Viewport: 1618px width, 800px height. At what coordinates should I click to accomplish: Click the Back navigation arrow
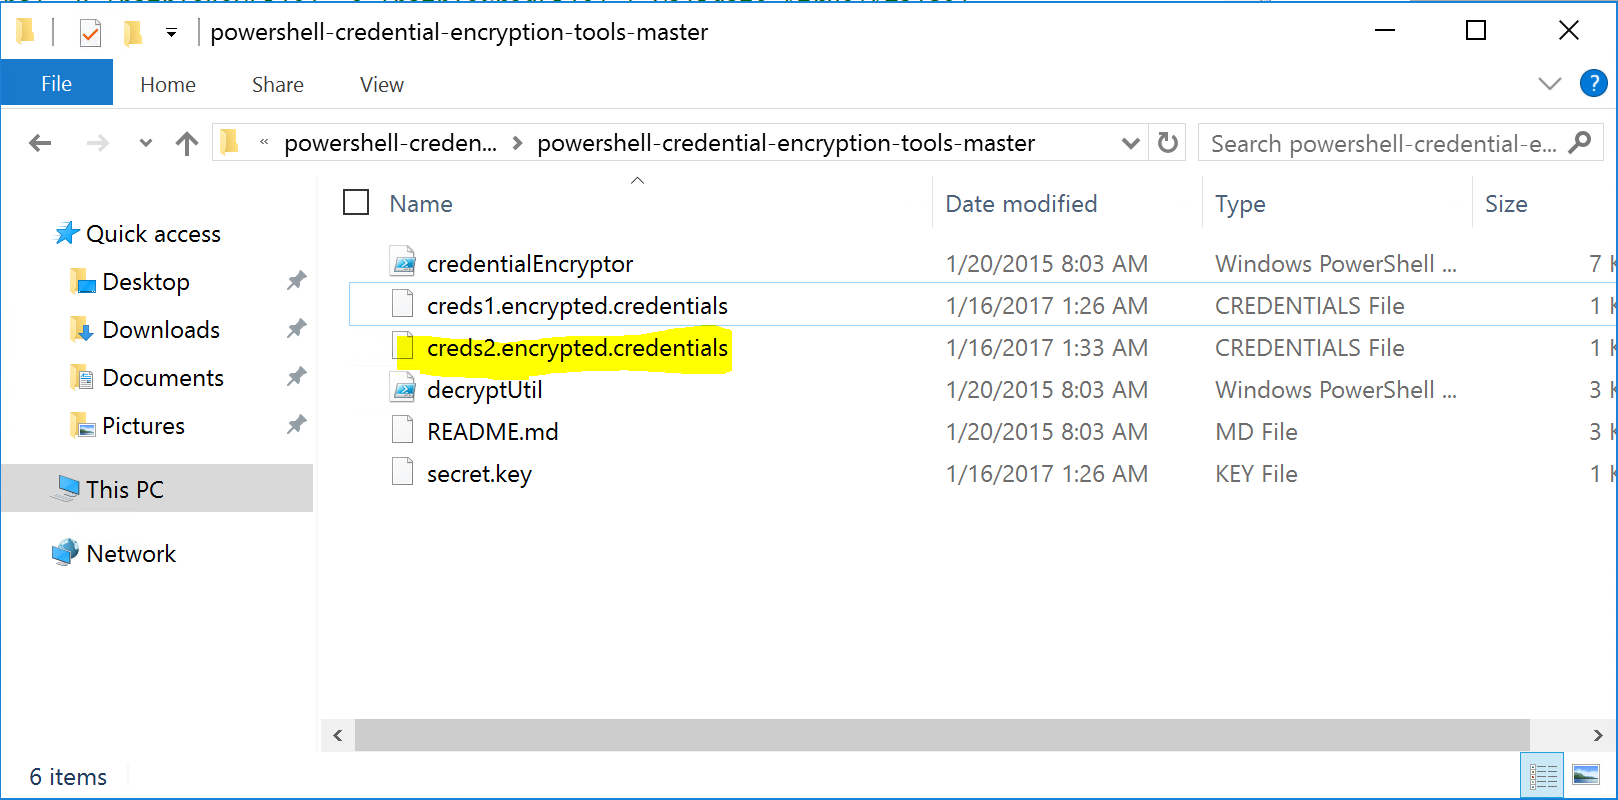click(40, 144)
